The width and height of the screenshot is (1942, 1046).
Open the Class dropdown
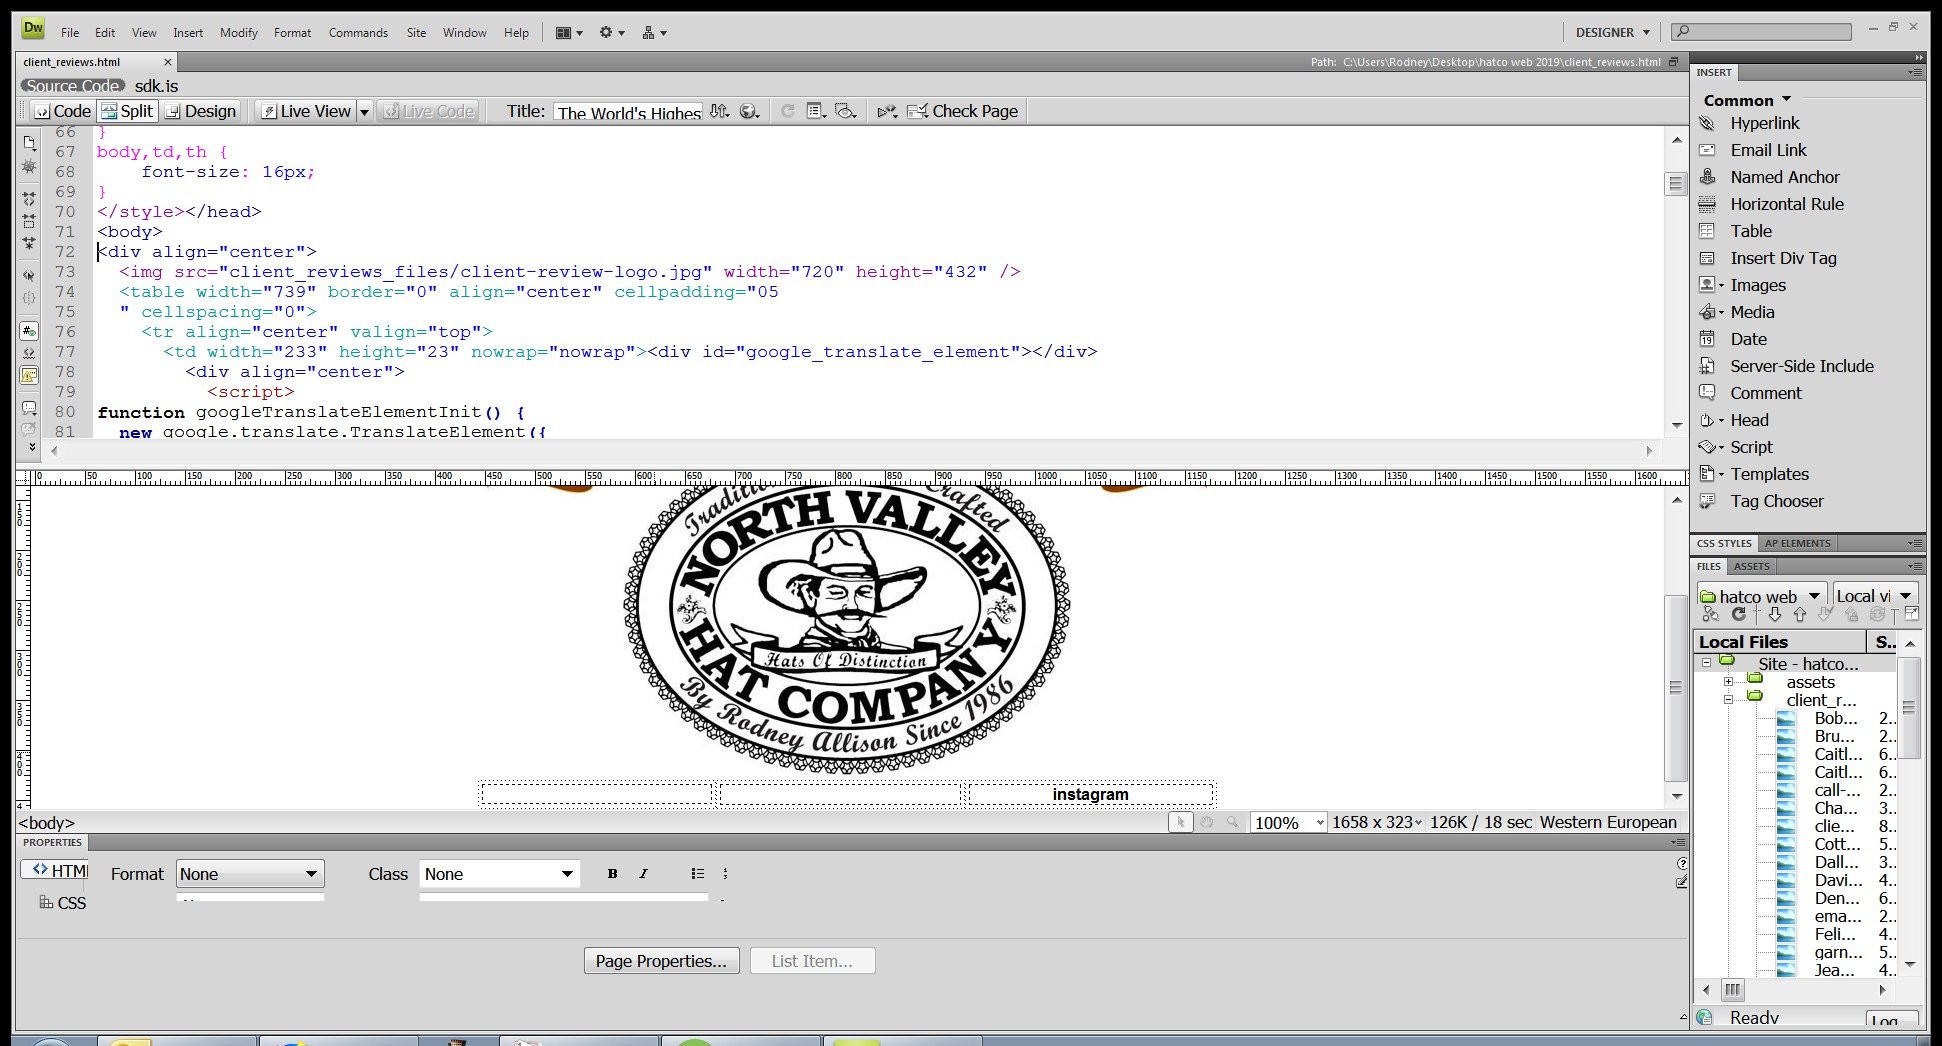(499, 874)
